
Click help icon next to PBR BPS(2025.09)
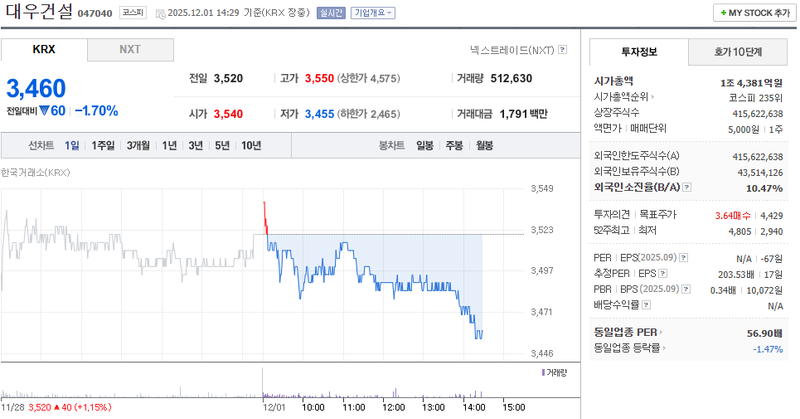[686, 289]
